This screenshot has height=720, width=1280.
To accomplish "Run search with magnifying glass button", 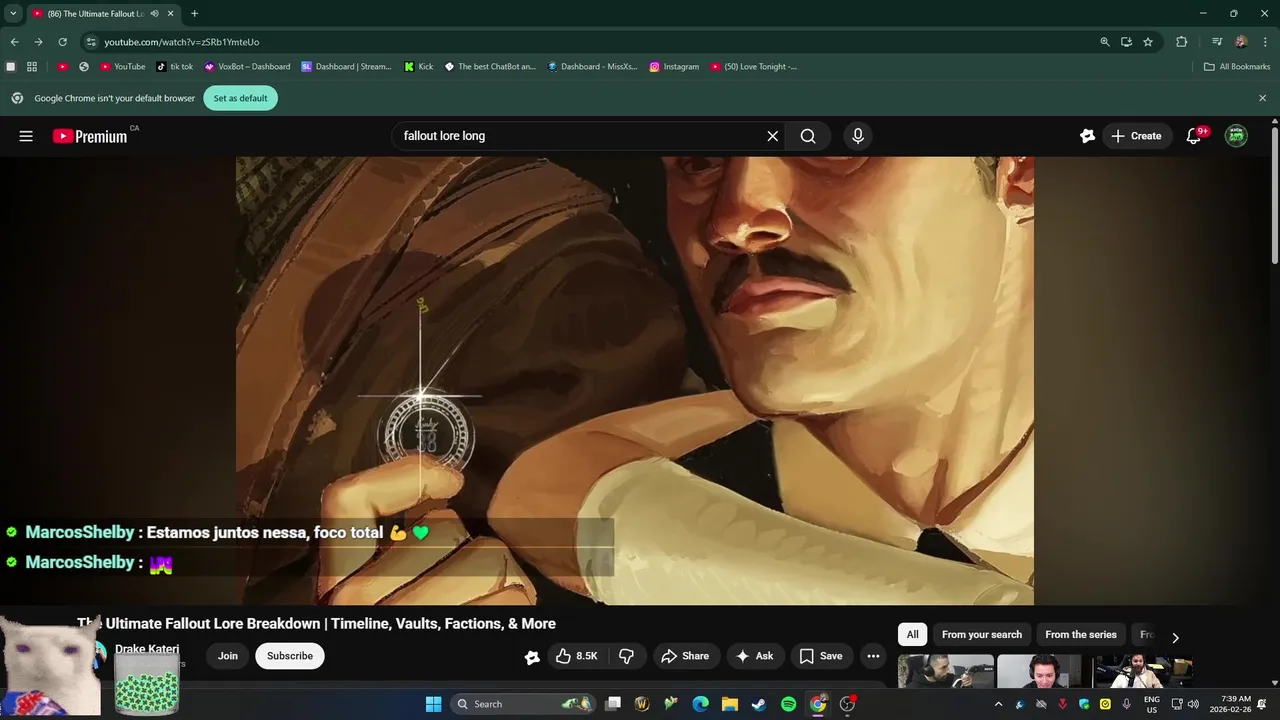I will click(808, 136).
